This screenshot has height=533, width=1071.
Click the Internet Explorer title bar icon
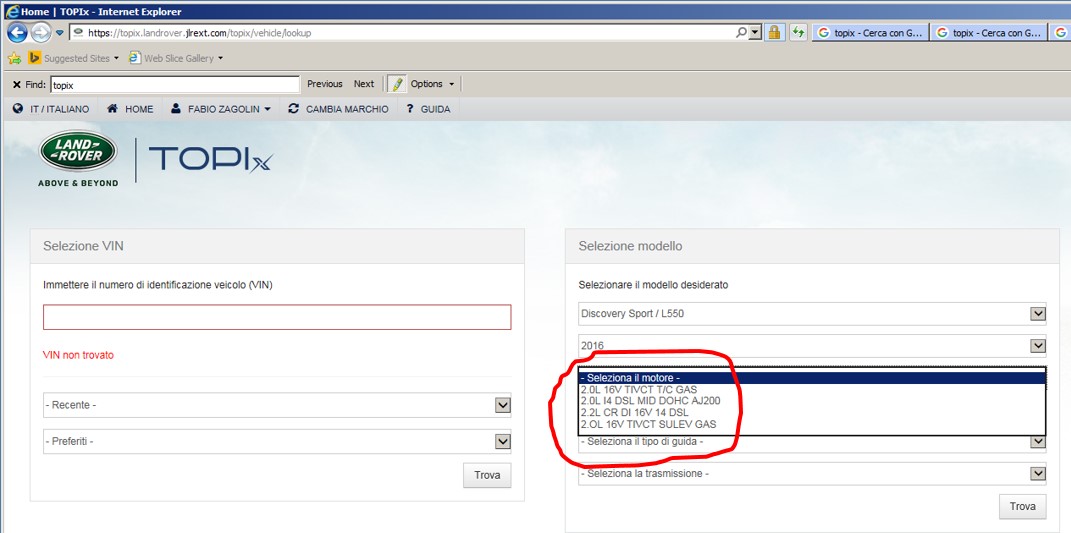pos(12,12)
